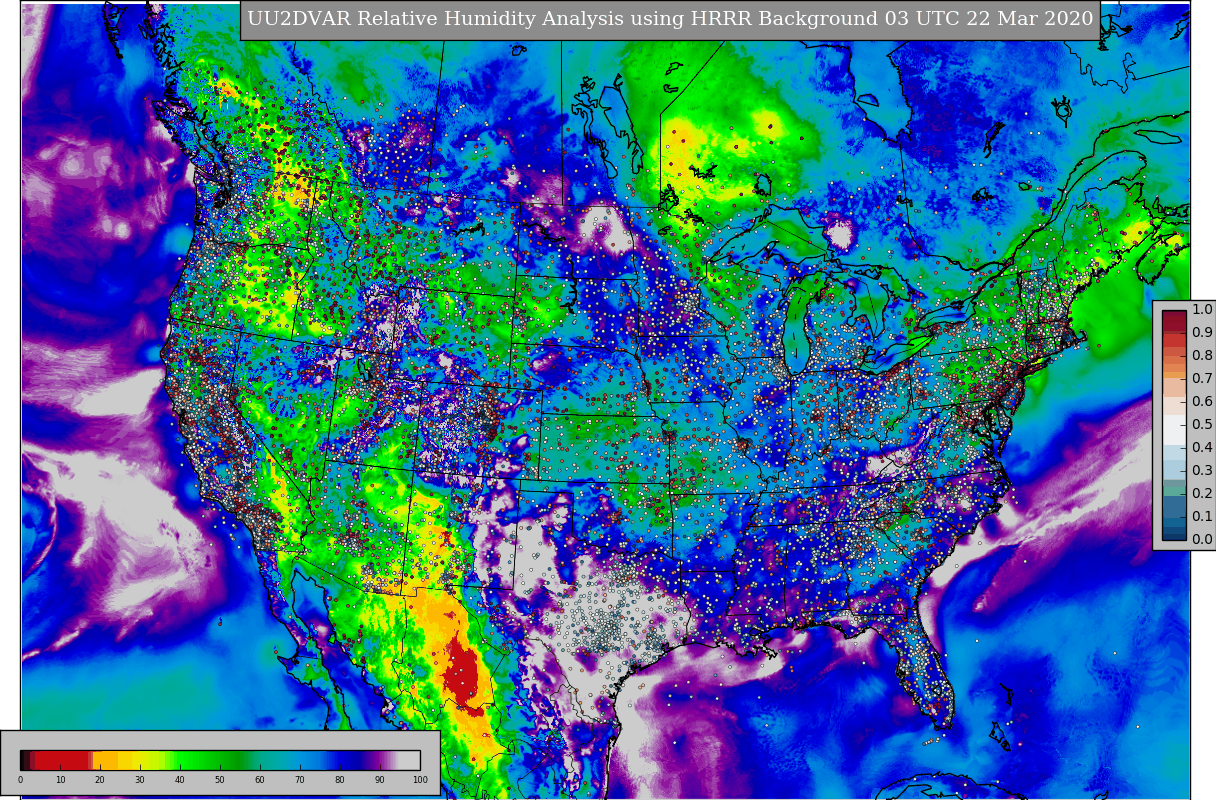The width and height of the screenshot is (1216, 800).
Task: Pick the solid red band on the humidity colorbar
Action: coord(62,760)
